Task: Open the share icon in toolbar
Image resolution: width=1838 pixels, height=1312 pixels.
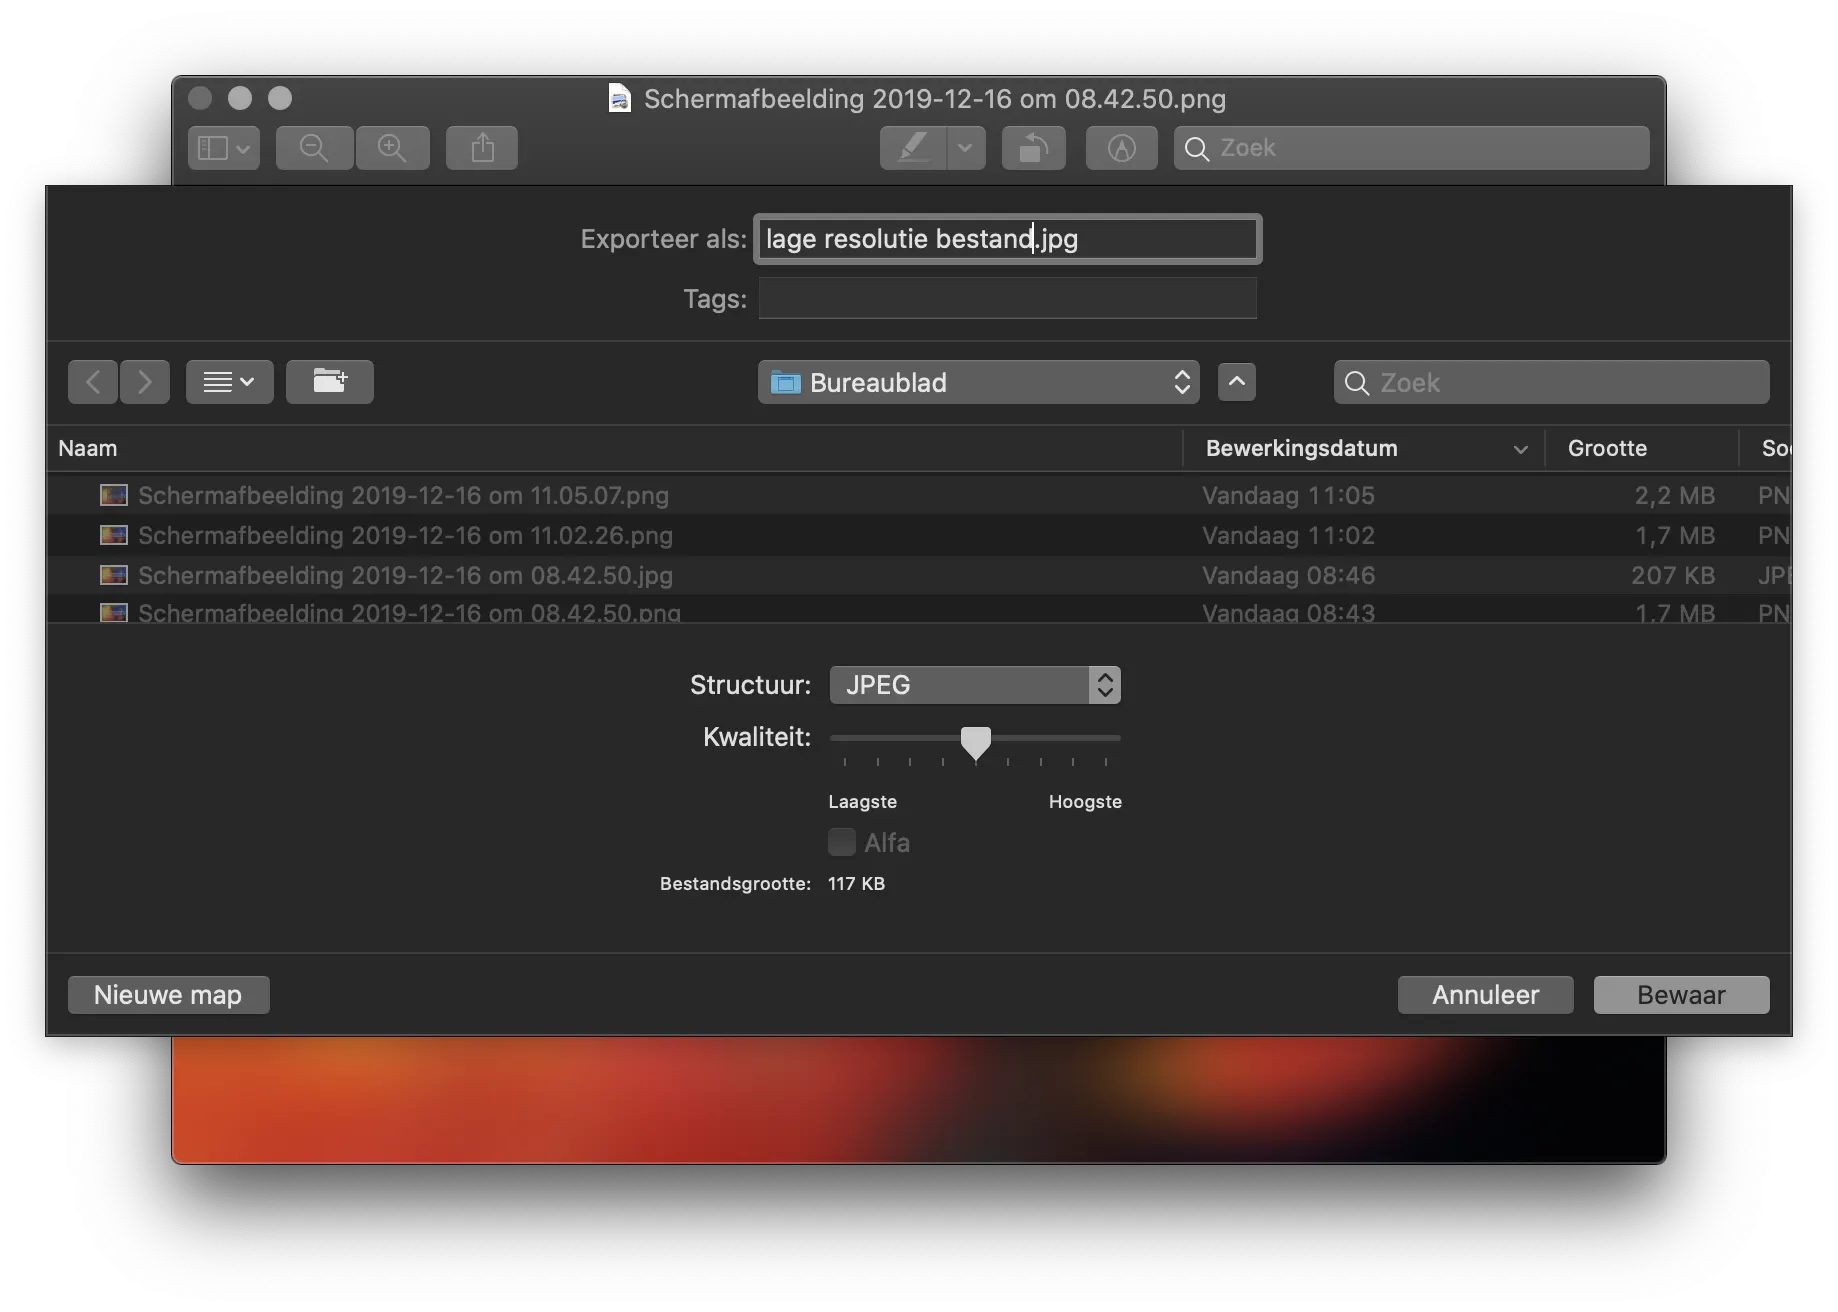Action: click(x=482, y=148)
